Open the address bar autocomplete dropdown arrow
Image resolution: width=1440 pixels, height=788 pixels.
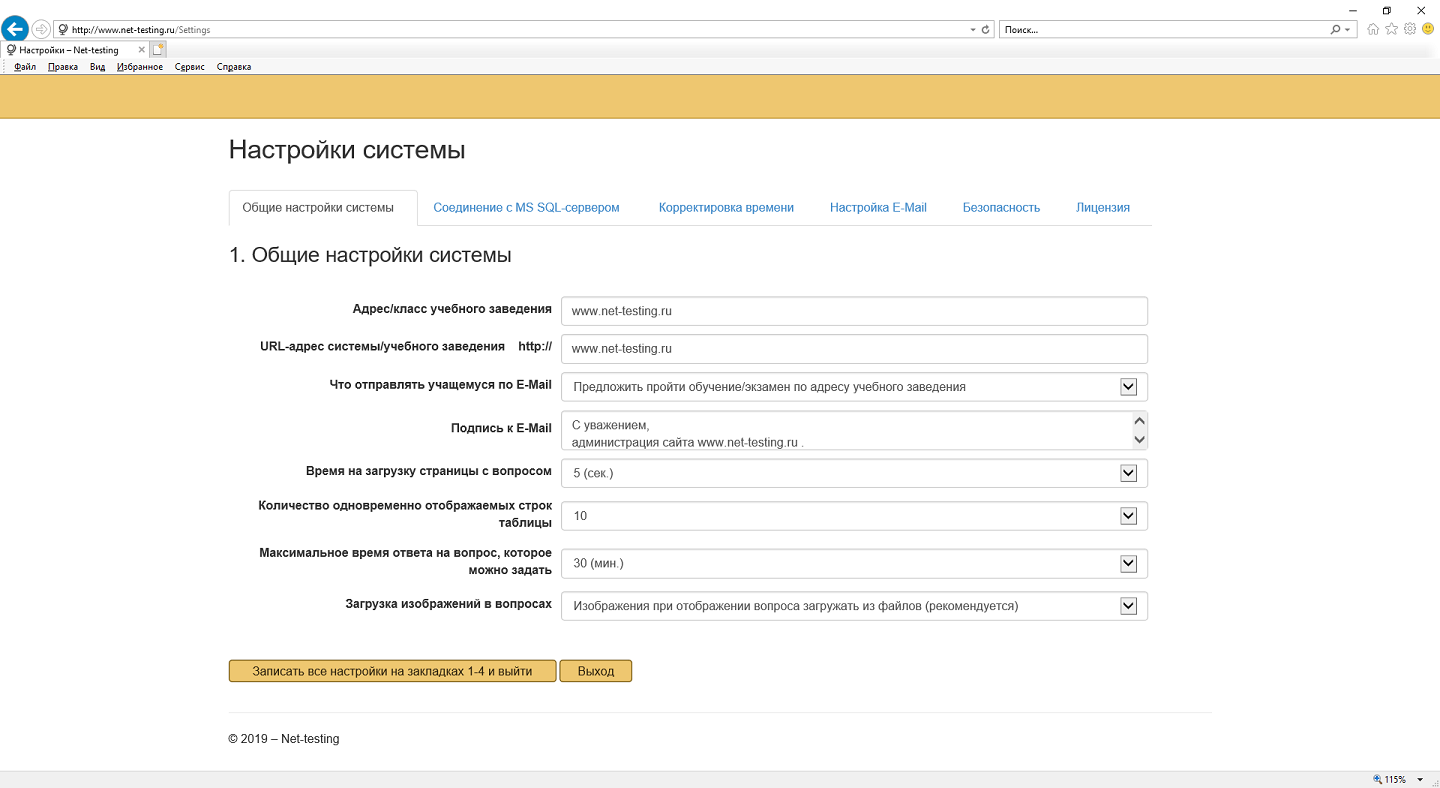(973, 30)
